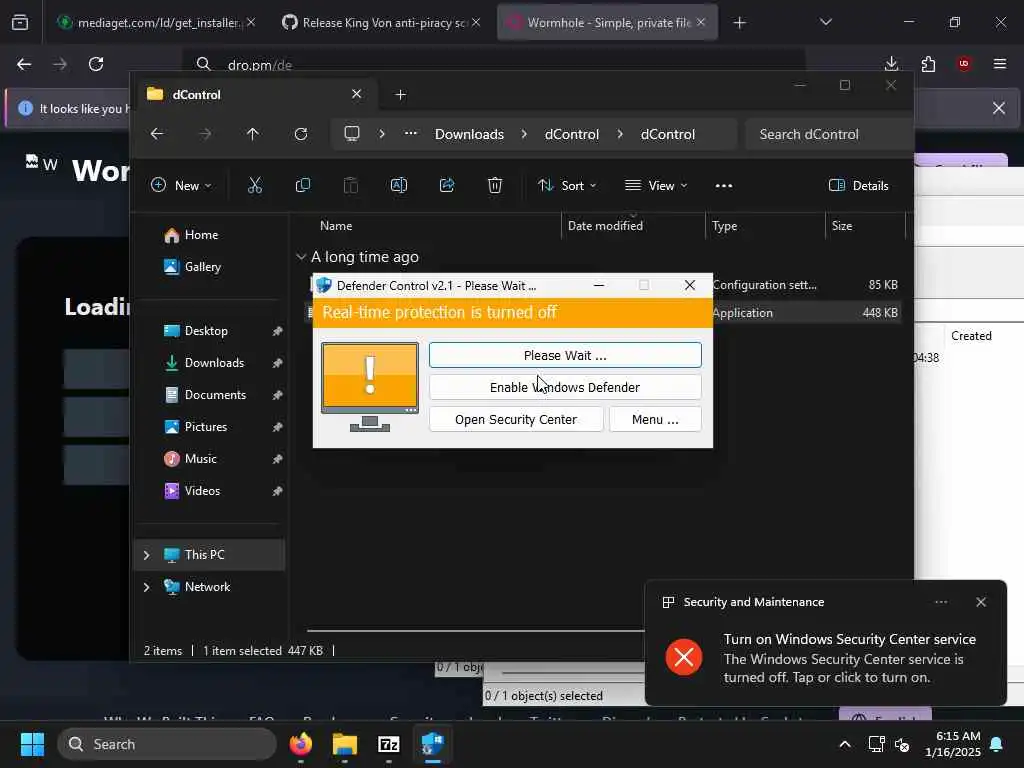Close the Firefox info notification bar
The height and width of the screenshot is (768, 1024).
(999, 108)
